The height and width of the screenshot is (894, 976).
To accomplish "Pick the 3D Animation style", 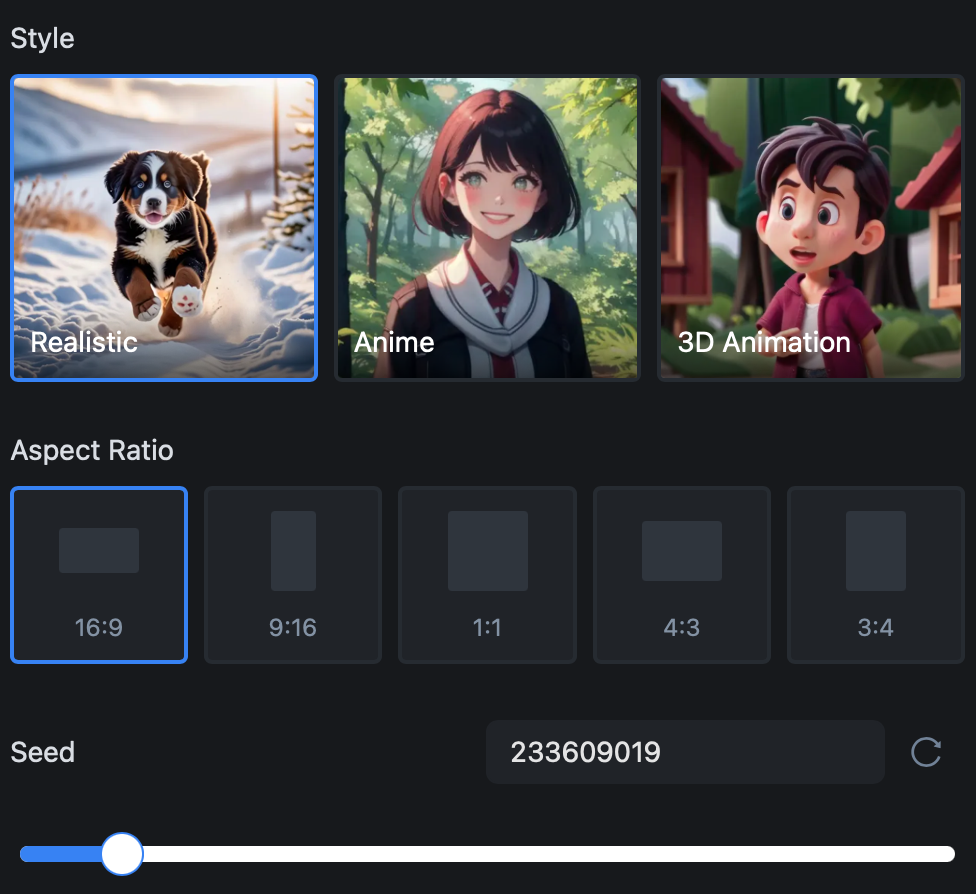I will 811,228.
